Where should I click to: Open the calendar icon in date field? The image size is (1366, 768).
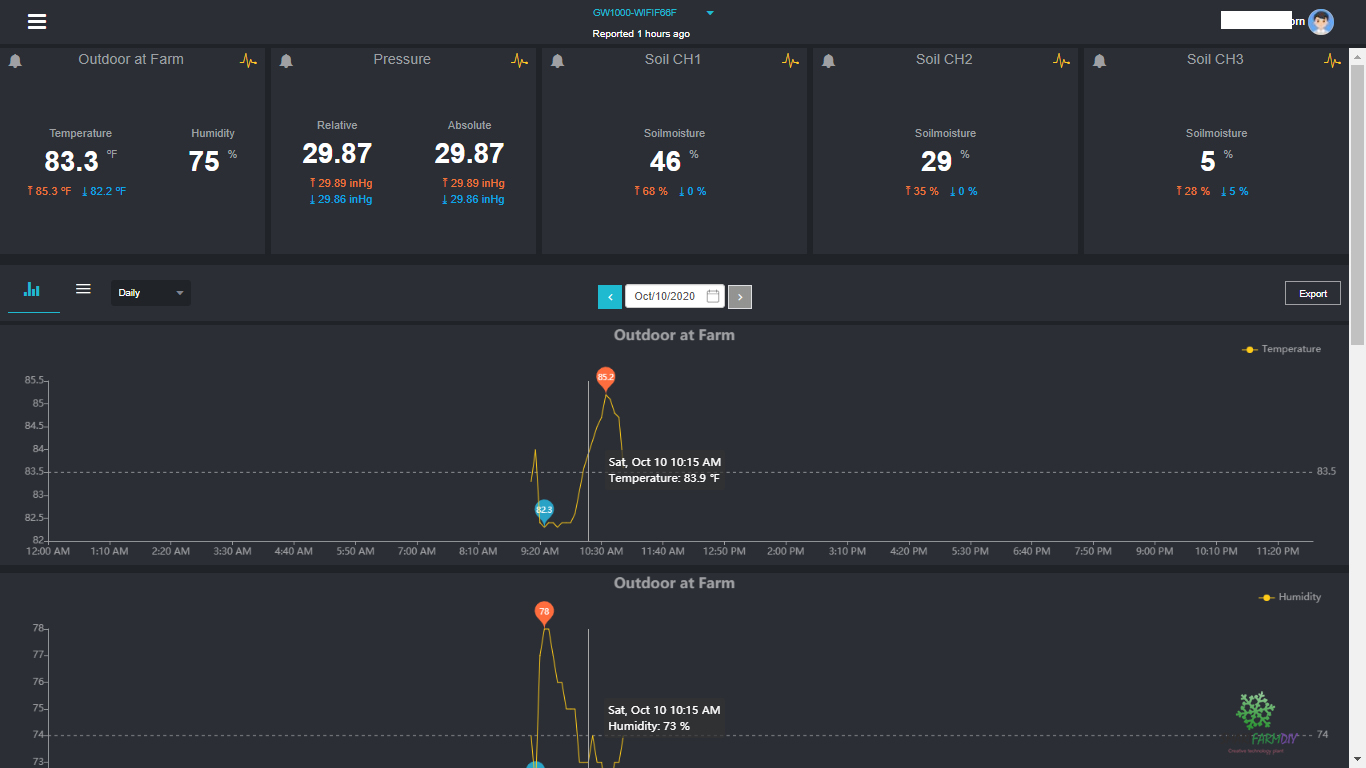pos(713,296)
